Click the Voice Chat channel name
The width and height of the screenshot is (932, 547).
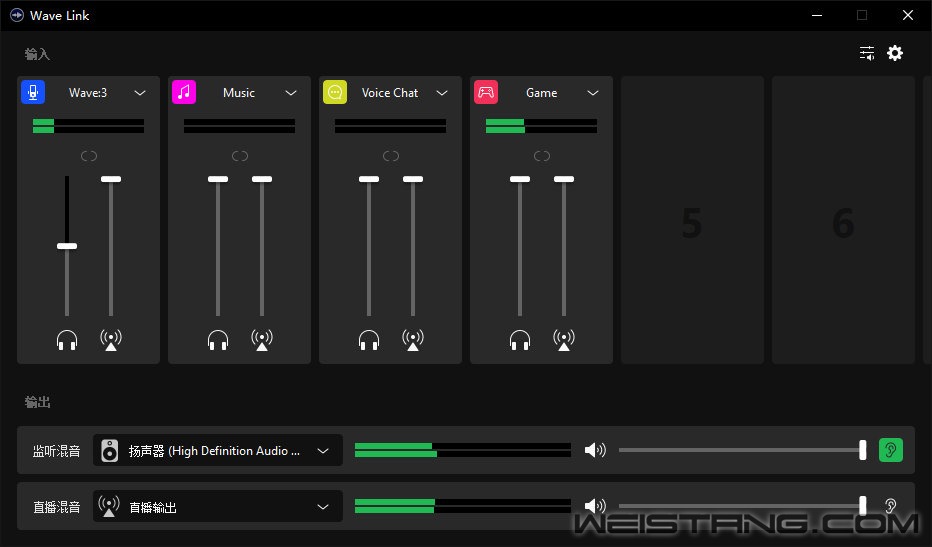[390, 93]
